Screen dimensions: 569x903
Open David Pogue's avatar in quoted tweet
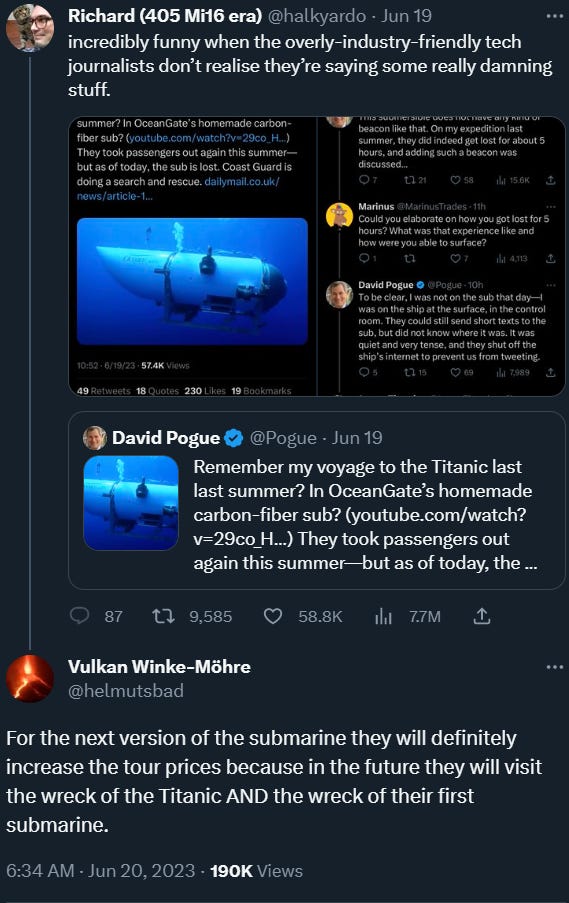(94, 438)
